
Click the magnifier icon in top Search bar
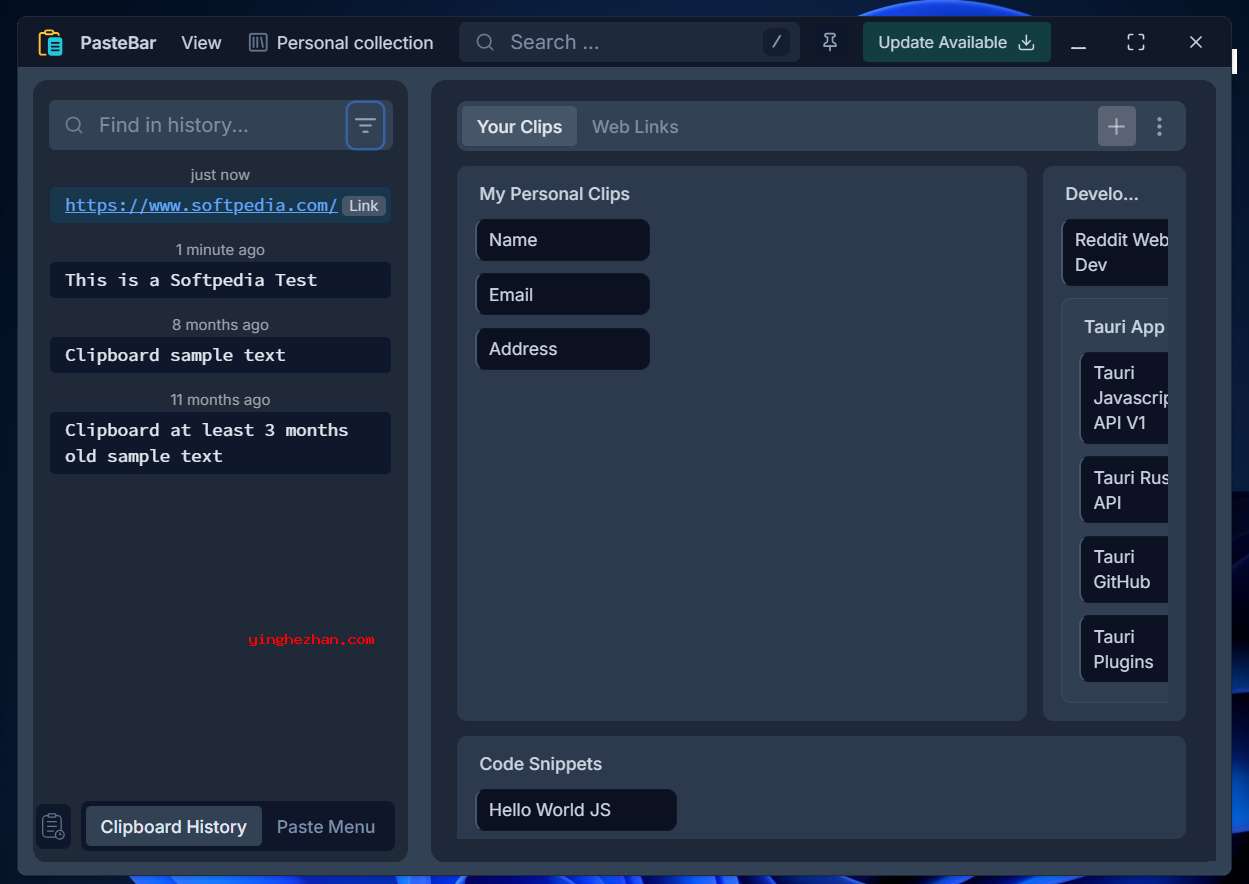pyautogui.click(x=485, y=42)
